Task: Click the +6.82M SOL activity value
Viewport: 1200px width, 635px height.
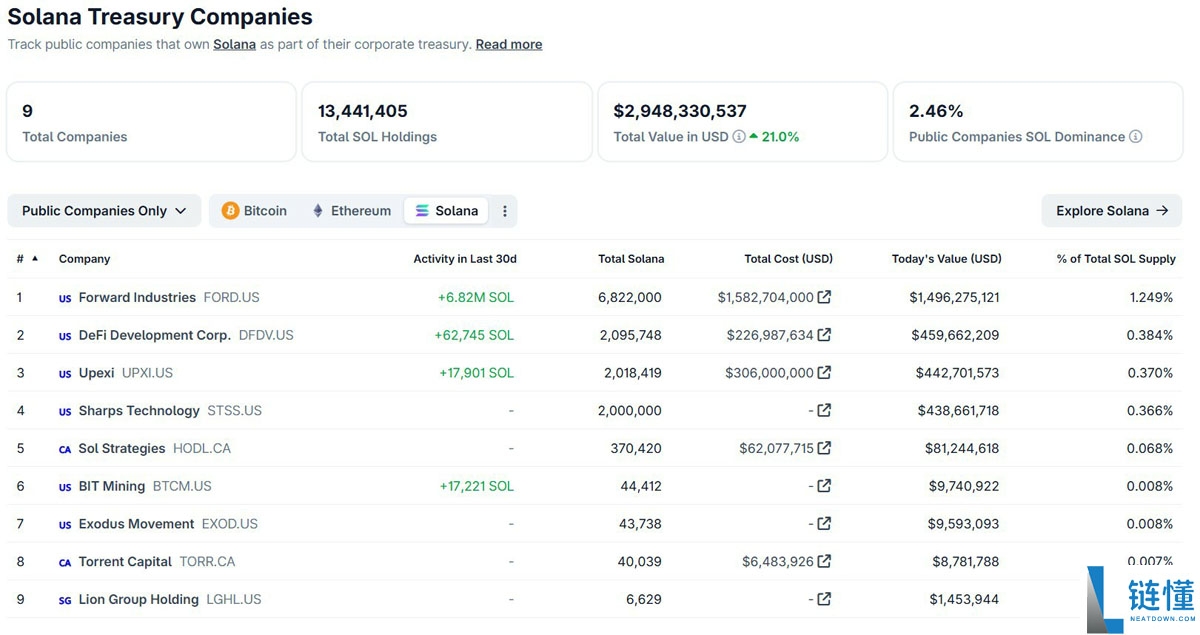Action: tap(476, 297)
